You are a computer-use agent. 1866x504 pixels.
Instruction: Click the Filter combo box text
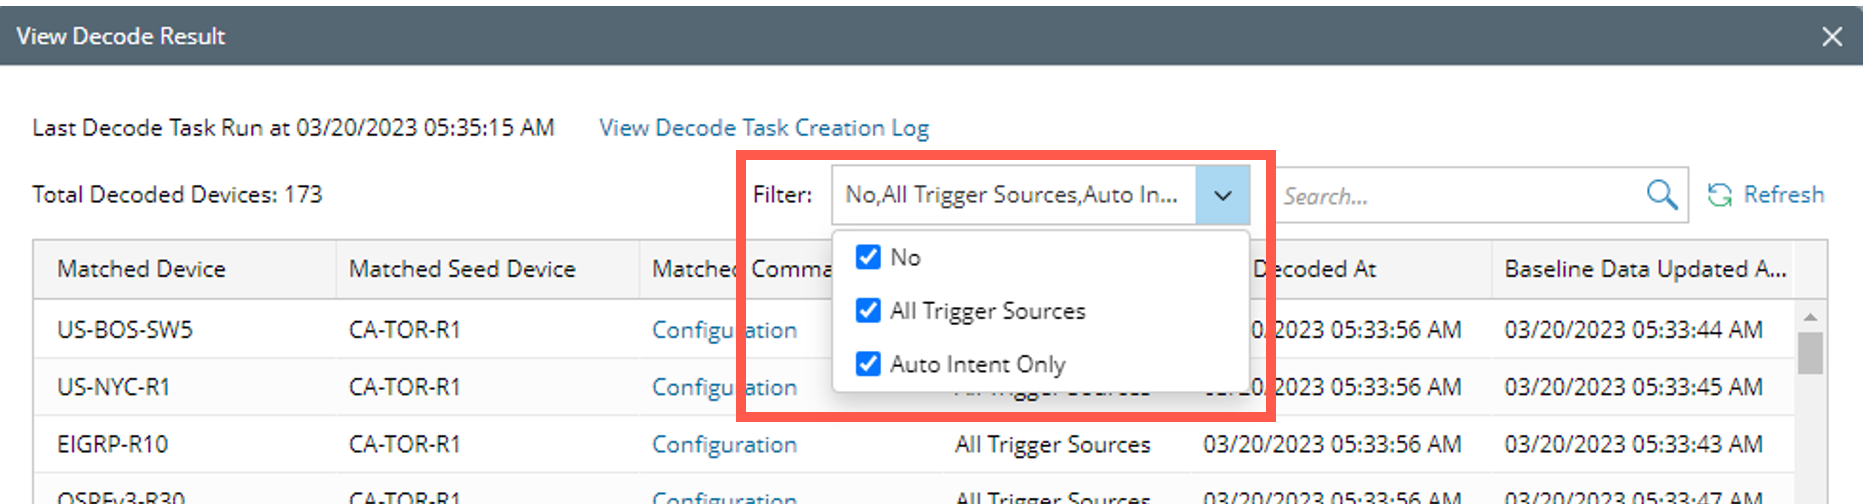pos(1012,195)
